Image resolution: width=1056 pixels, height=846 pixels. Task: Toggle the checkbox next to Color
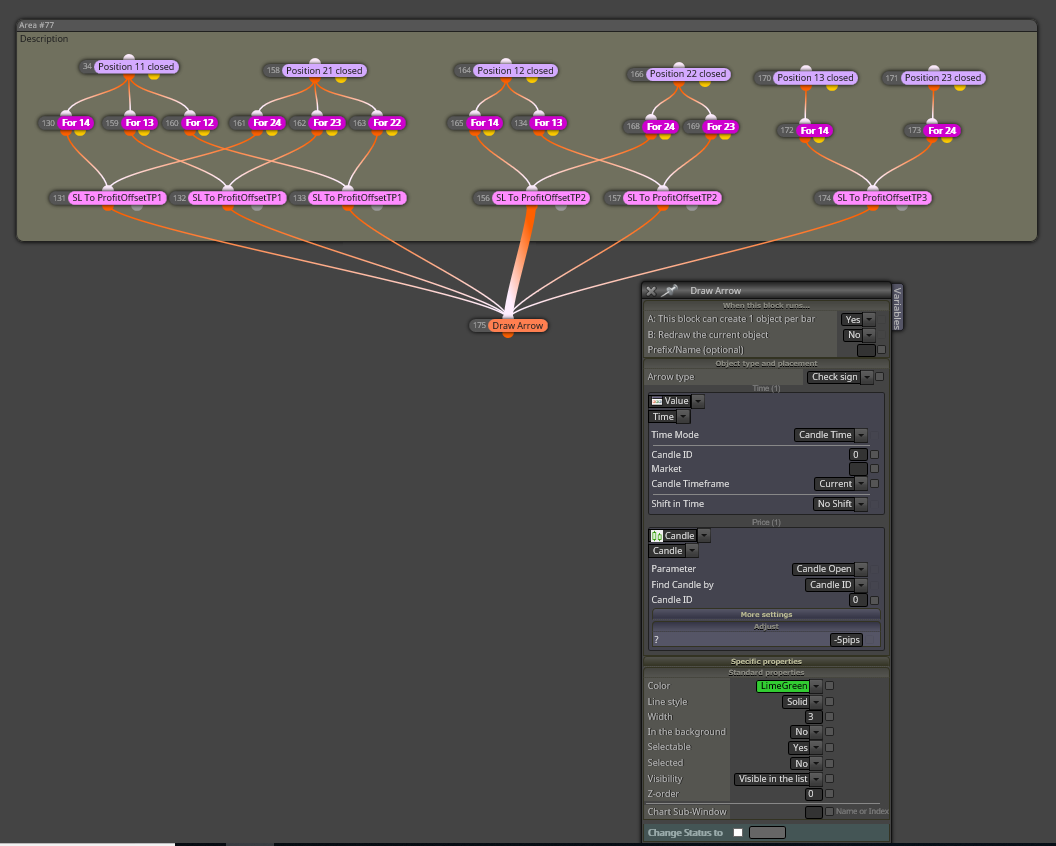coord(830,686)
